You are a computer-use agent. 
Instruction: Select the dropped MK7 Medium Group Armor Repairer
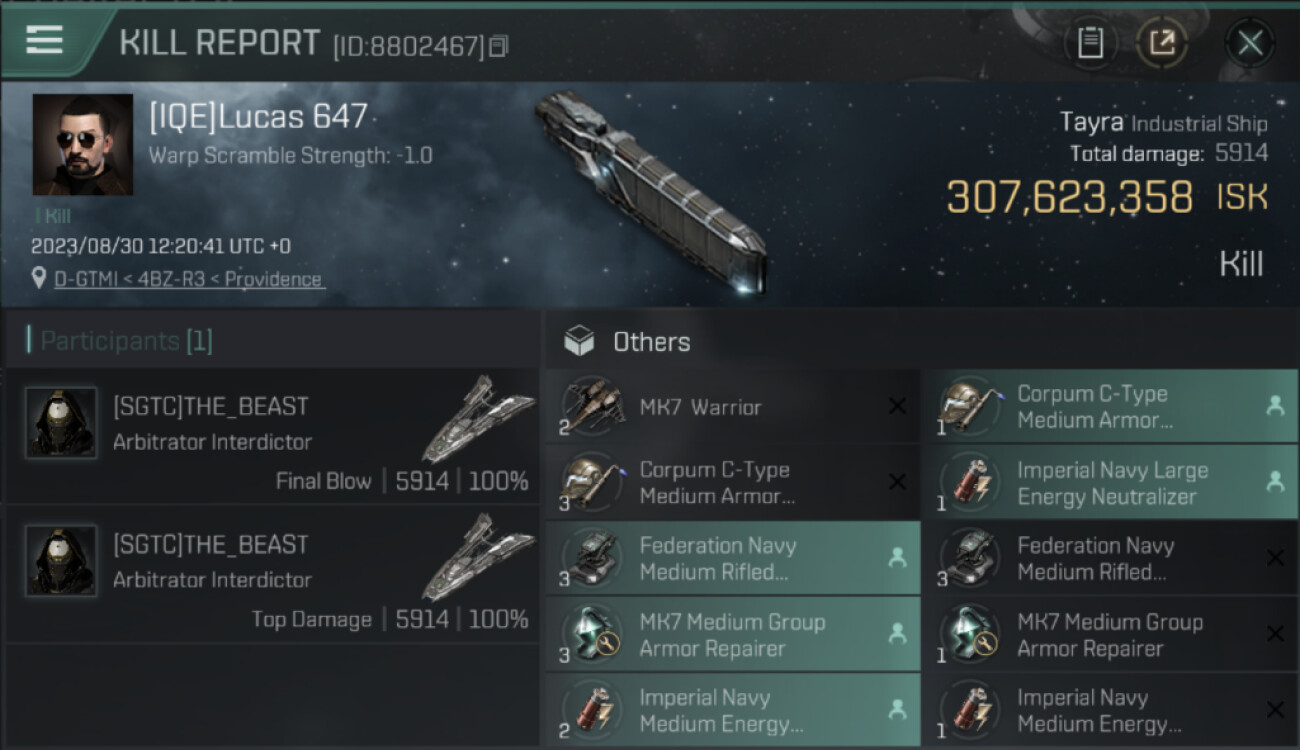732,634
